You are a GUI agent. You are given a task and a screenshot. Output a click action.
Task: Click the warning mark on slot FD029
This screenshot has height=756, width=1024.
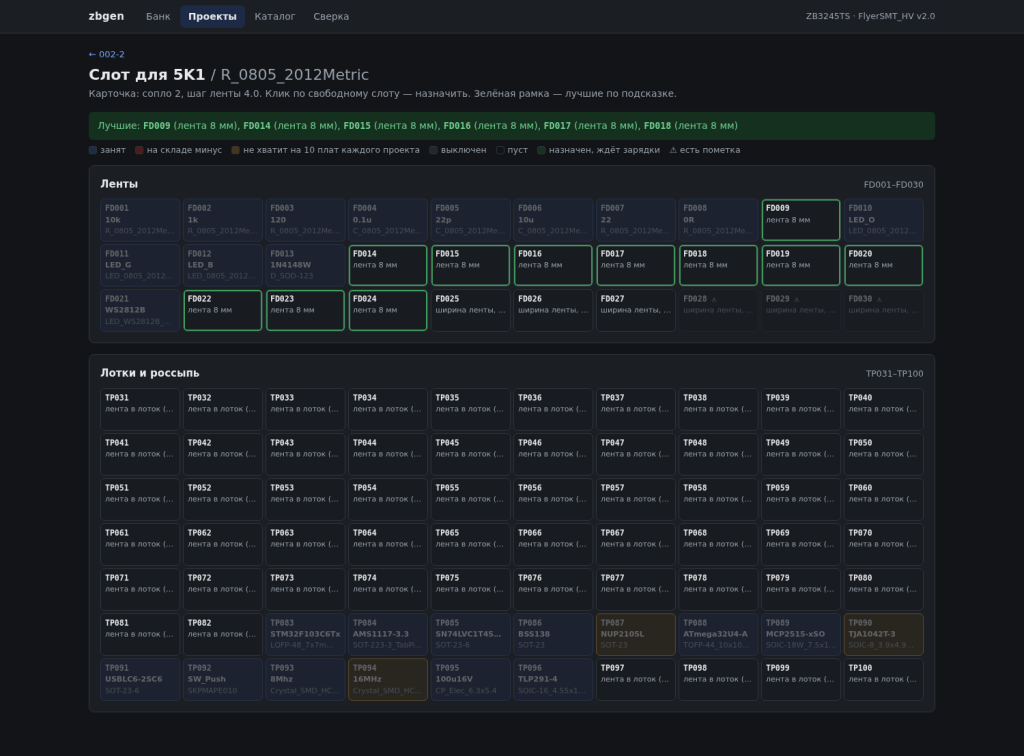click(796, 300)
